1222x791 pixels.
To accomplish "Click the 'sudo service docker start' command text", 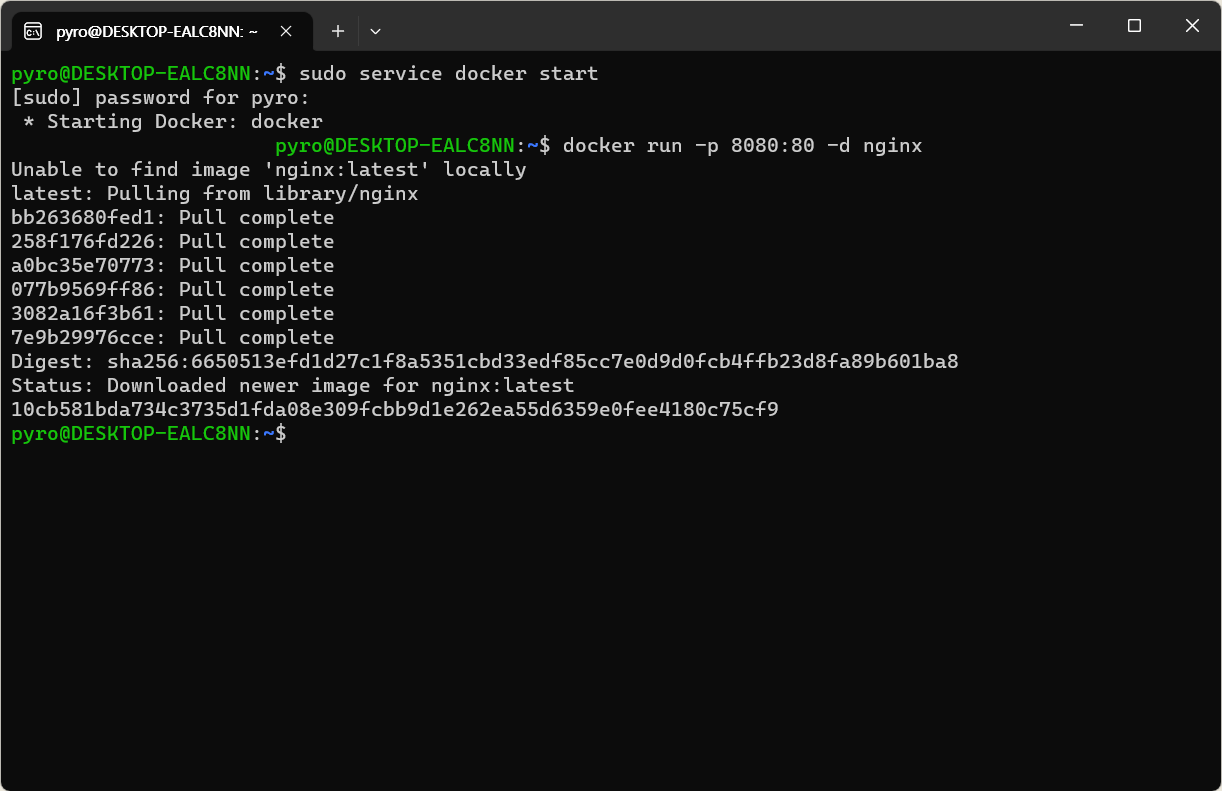I will coord(449,73).
